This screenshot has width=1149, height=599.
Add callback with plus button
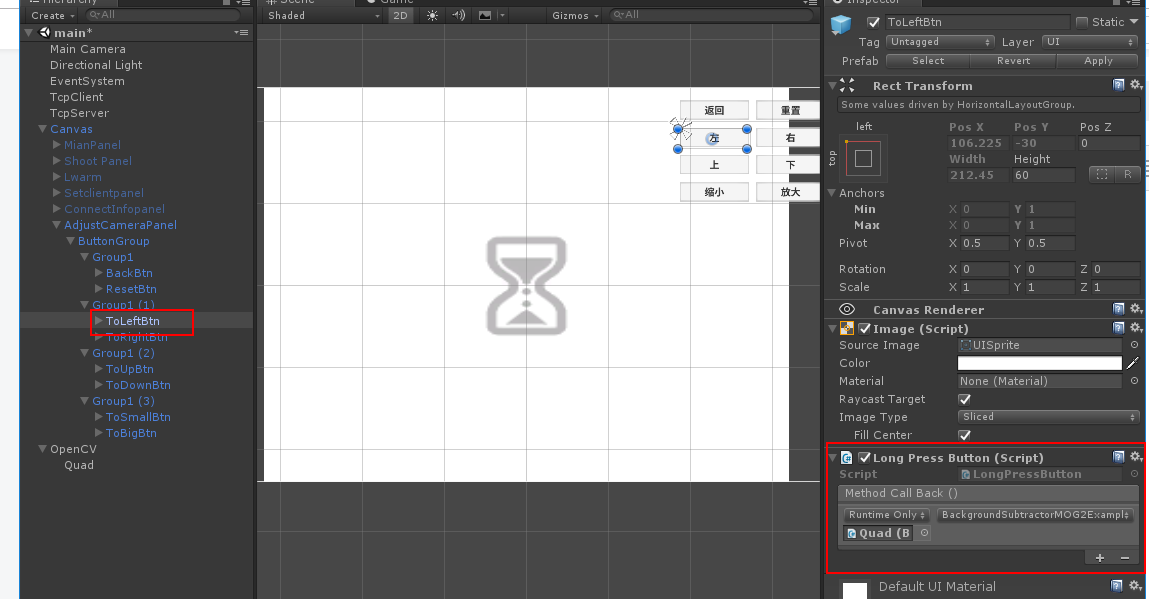click(x=1100, y=558)
